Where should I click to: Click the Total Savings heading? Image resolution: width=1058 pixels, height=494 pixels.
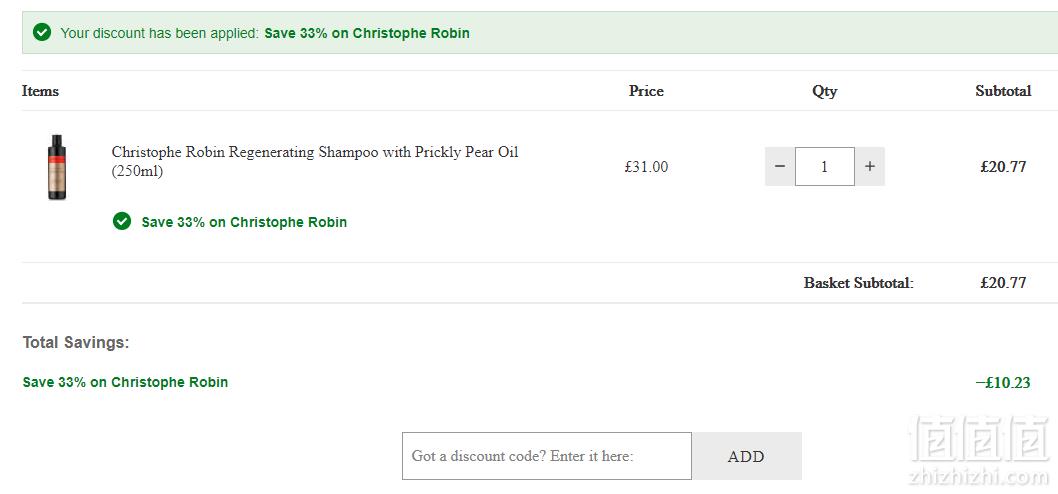[76, 342]
